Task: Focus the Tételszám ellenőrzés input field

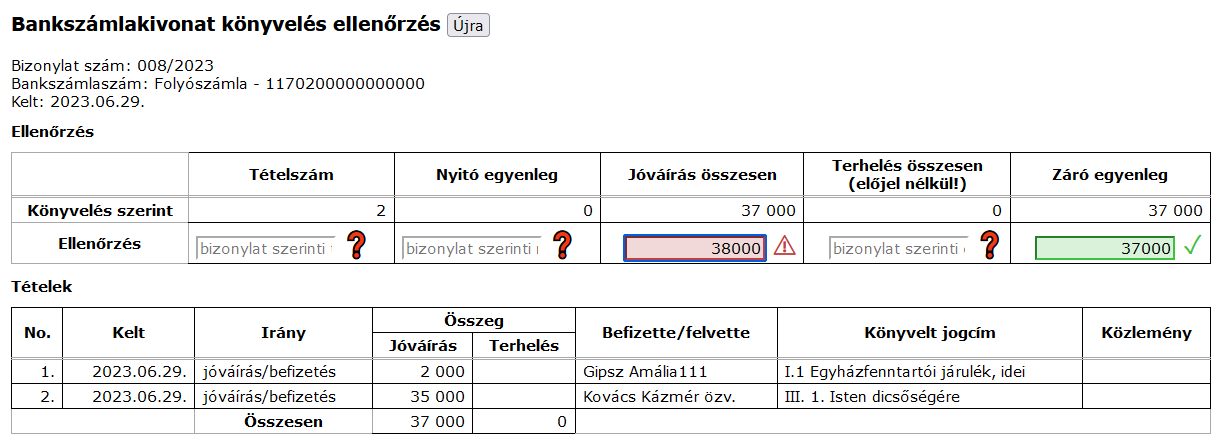Action: [265, 248]
